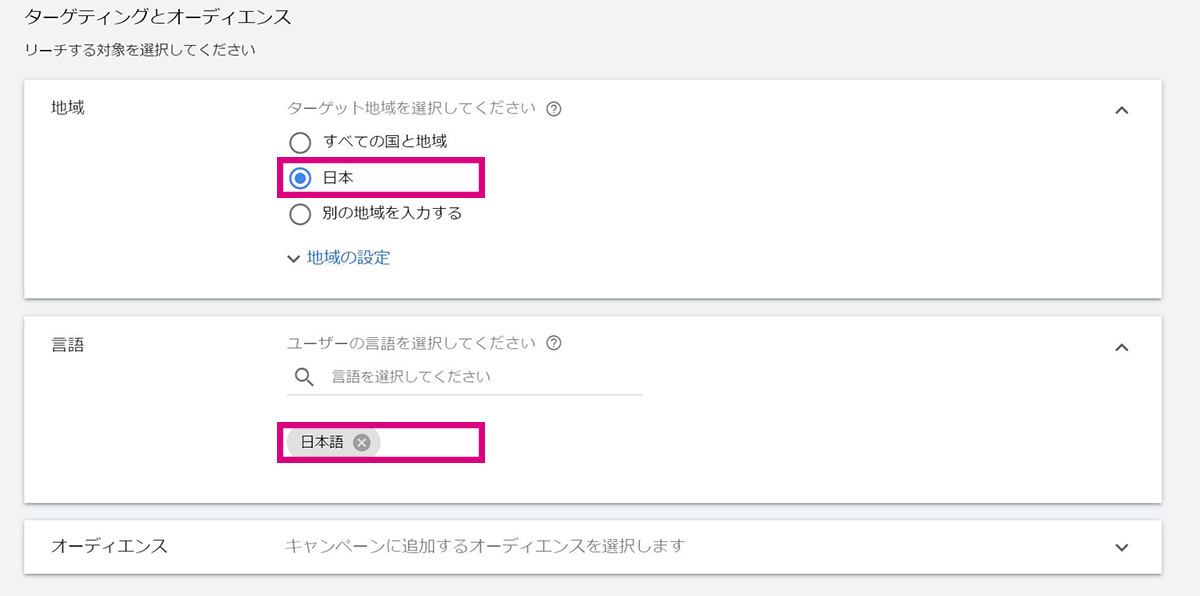Viewport: 1200px width, 596px height.
Task: Expand the オーディエンス section chevron
Action: [x=1122, y=547]
